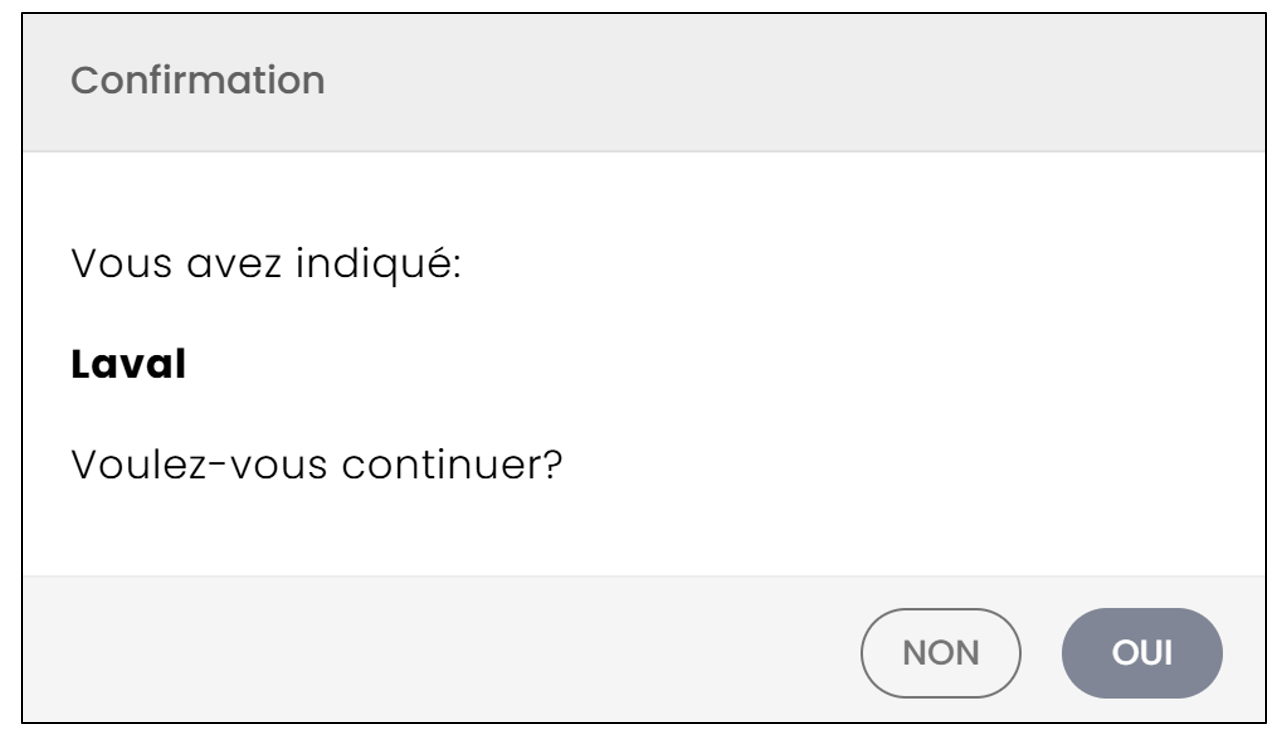Screen dimensions: 1278x734
Task: Focus the word Confirmation in the header
Action: click(x=198, y=80)
